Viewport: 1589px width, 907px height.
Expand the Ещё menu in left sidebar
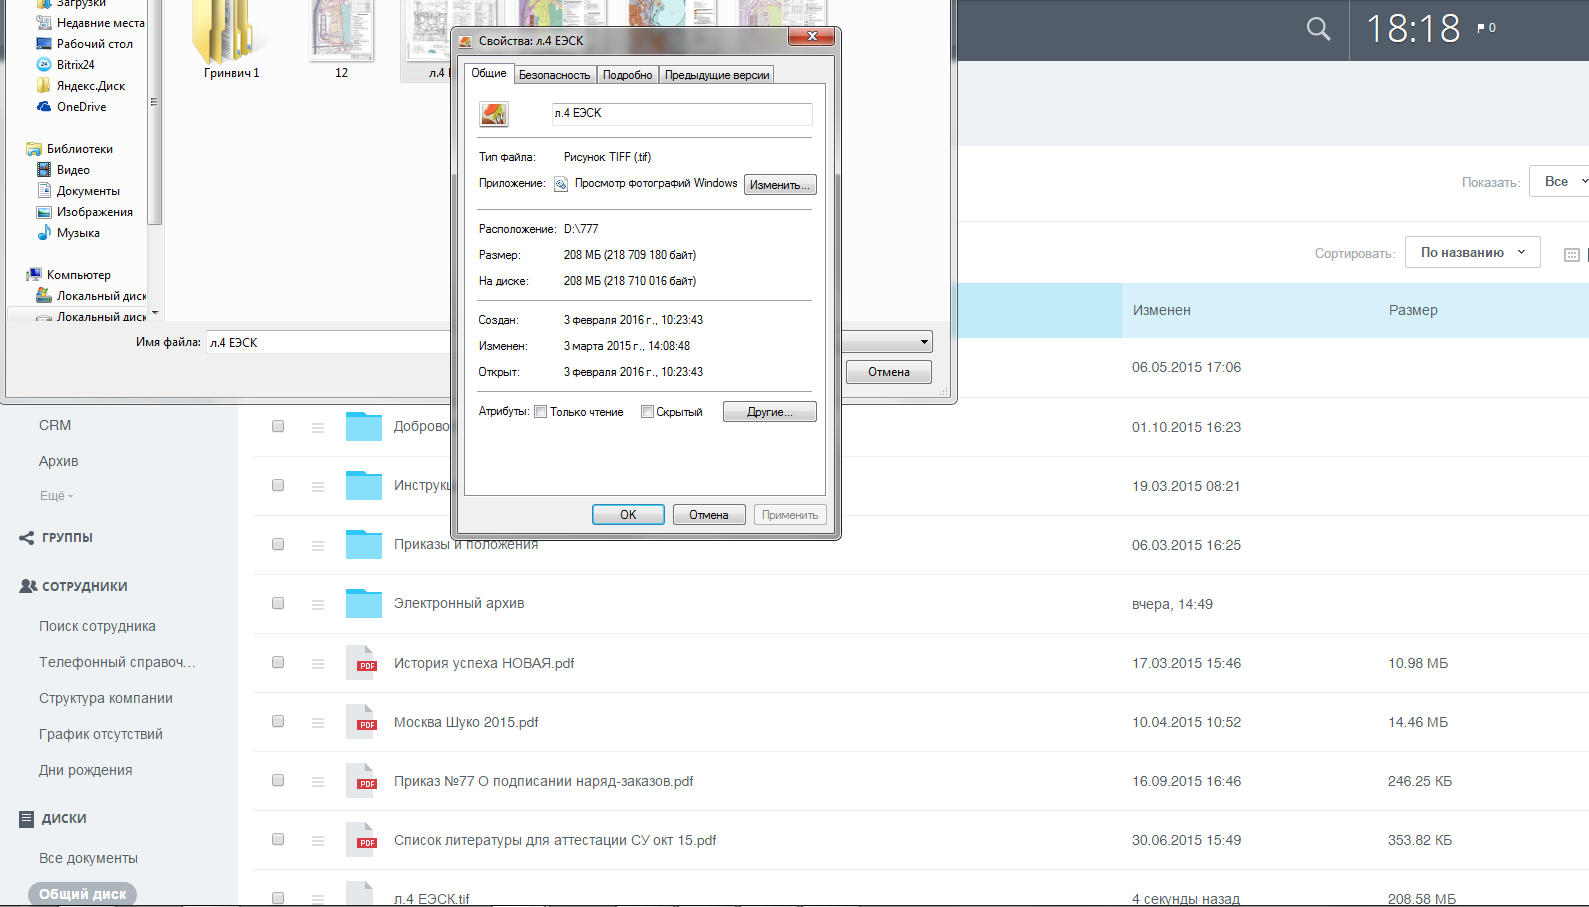tap(56, 495)
